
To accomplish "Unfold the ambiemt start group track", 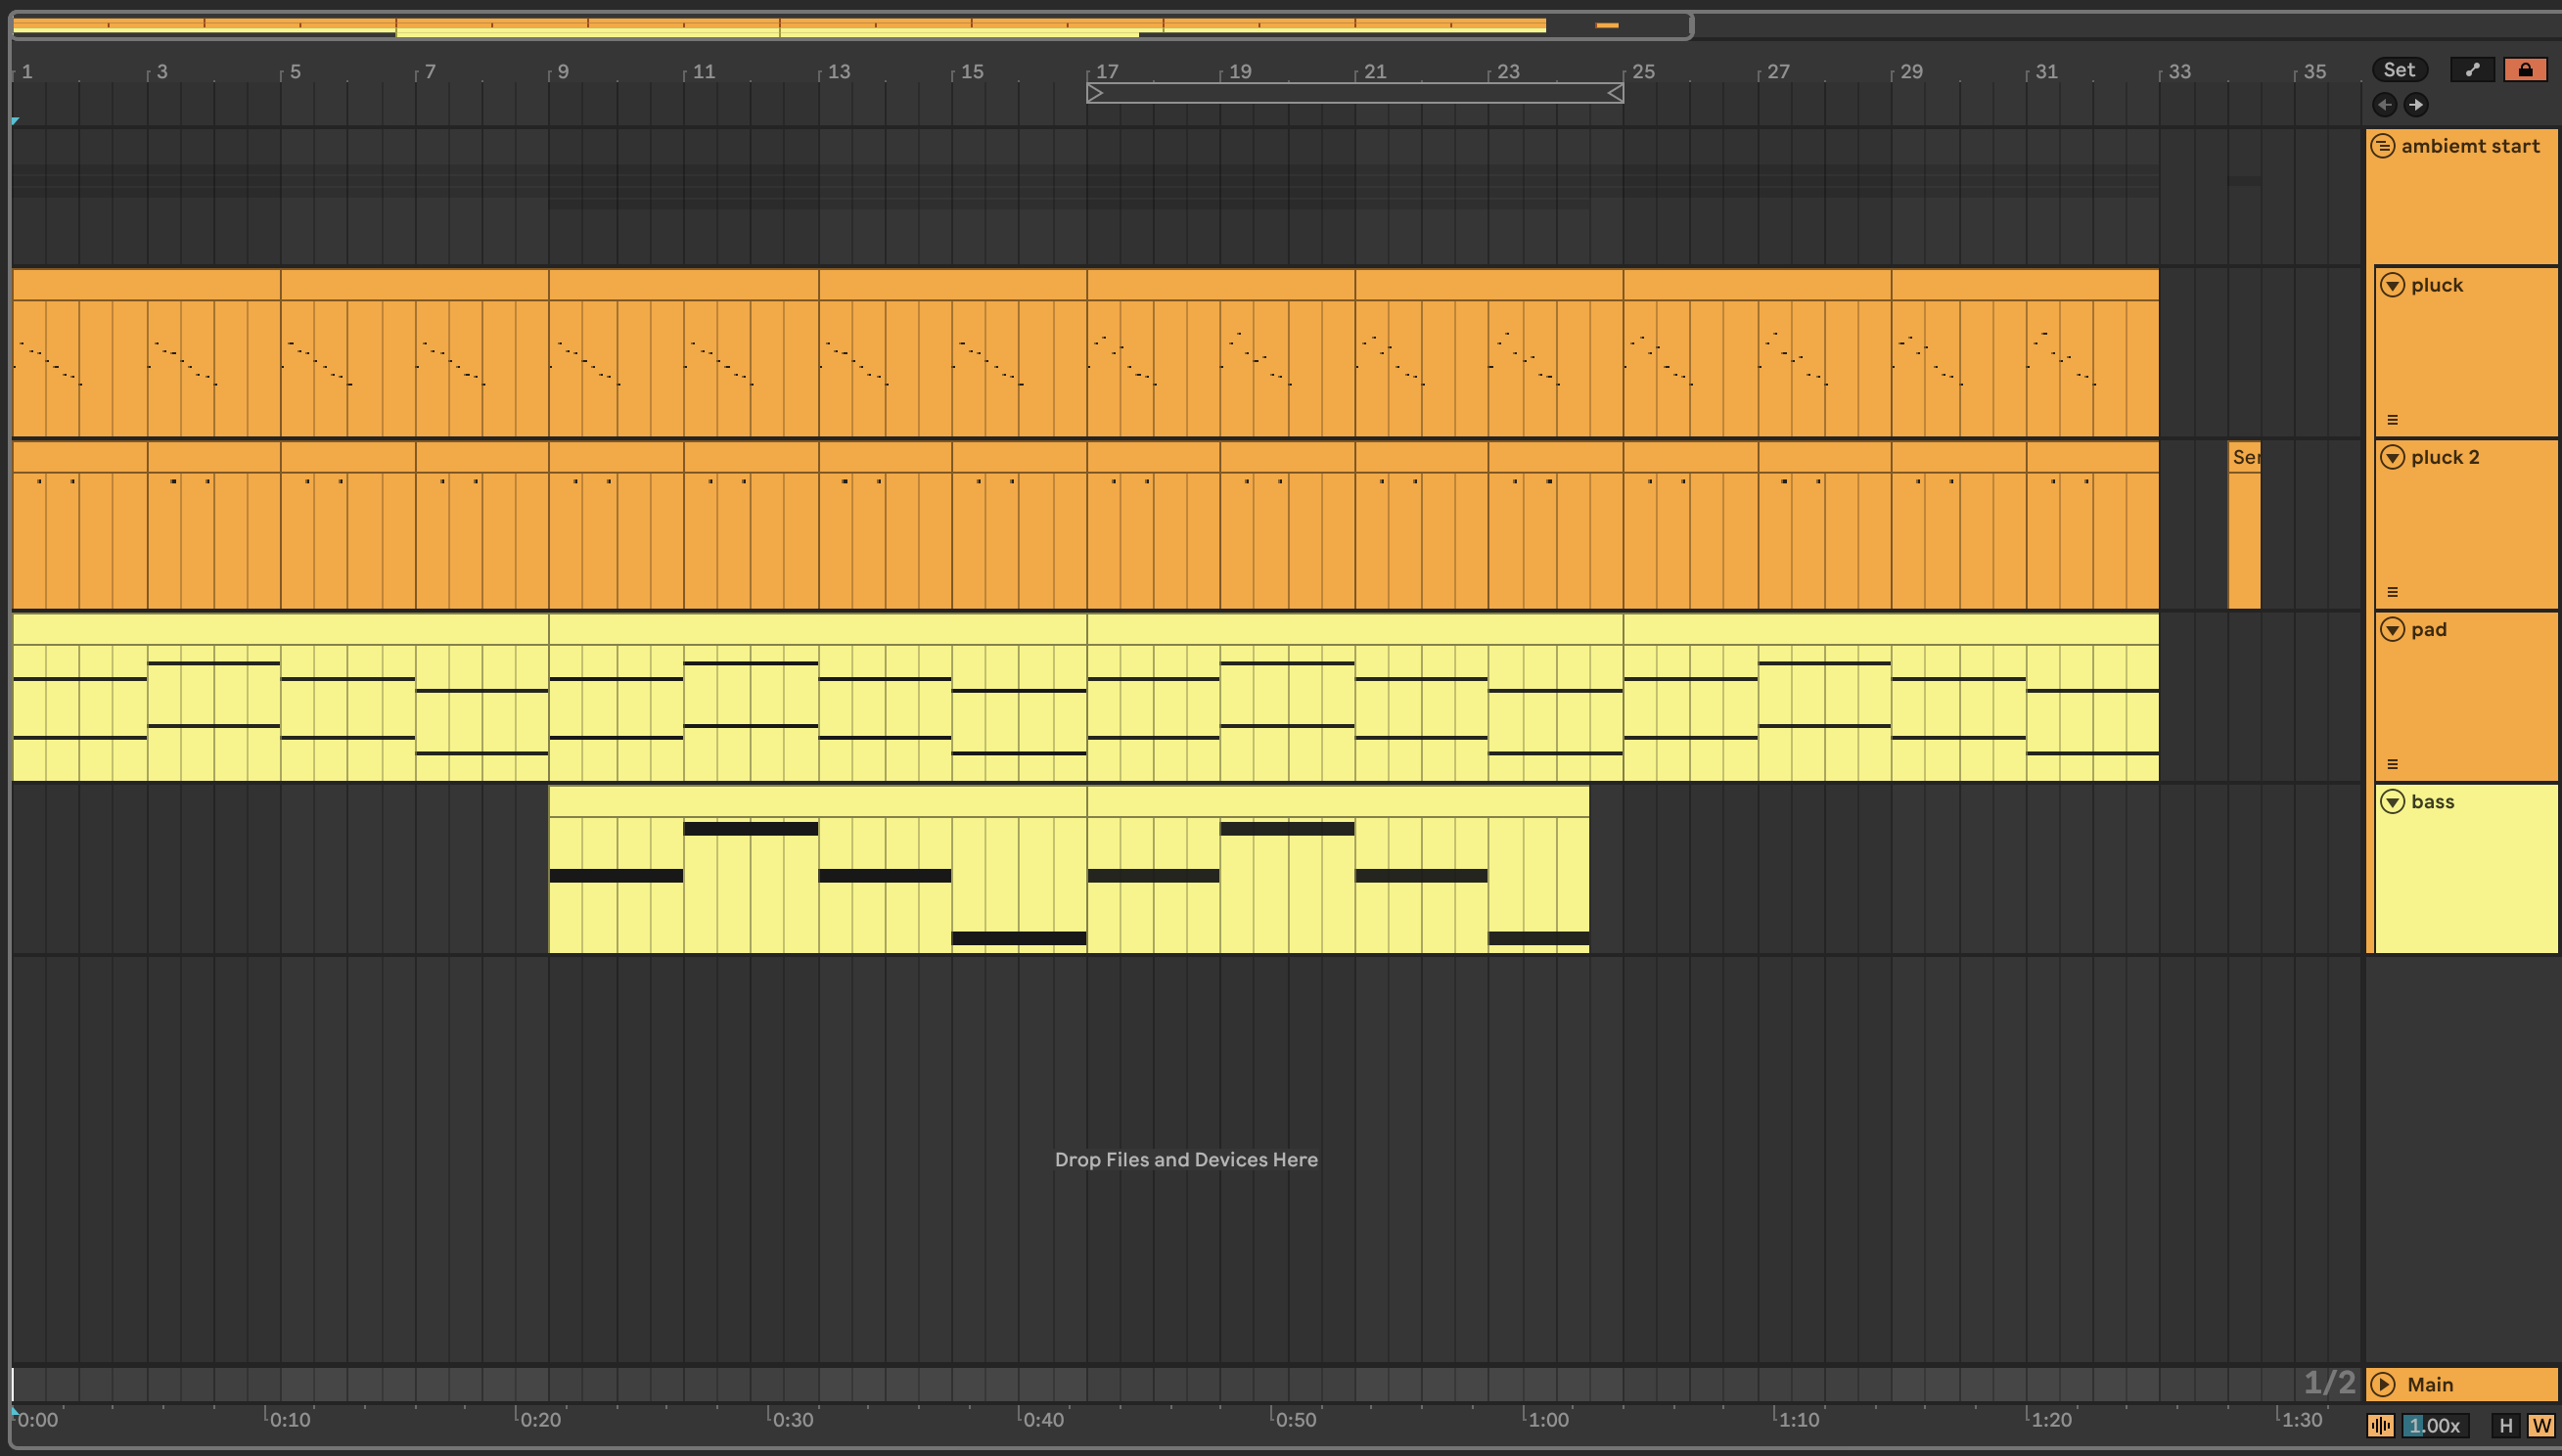I will pyautogui.click(x=2383, y=146).
